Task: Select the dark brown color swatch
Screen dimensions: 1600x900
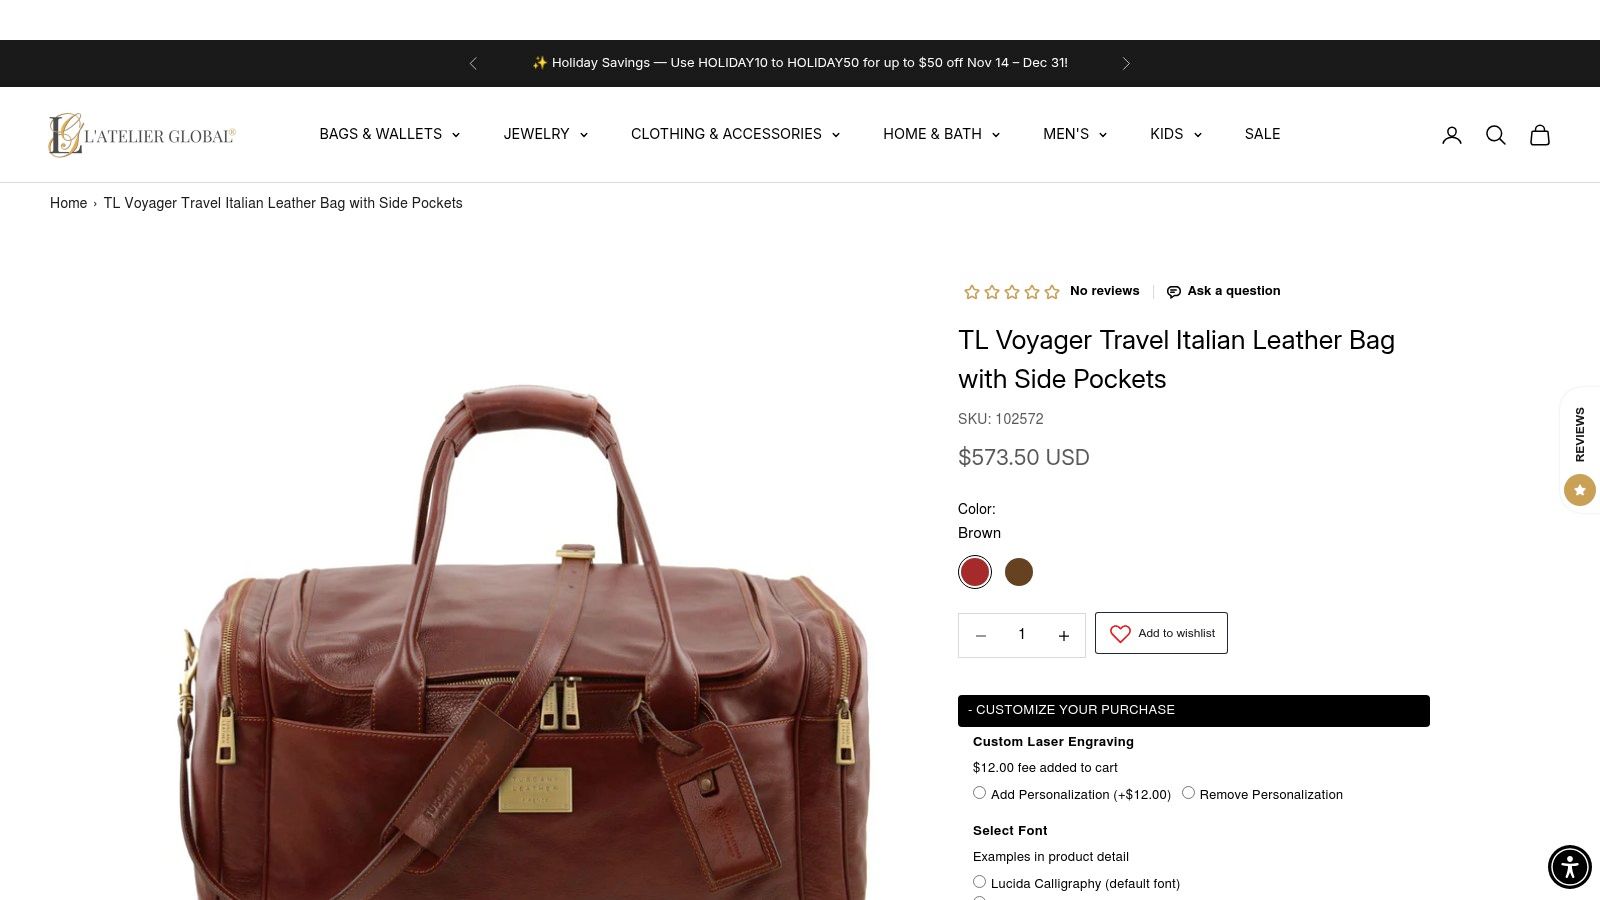Action: tap(1019, 572)
